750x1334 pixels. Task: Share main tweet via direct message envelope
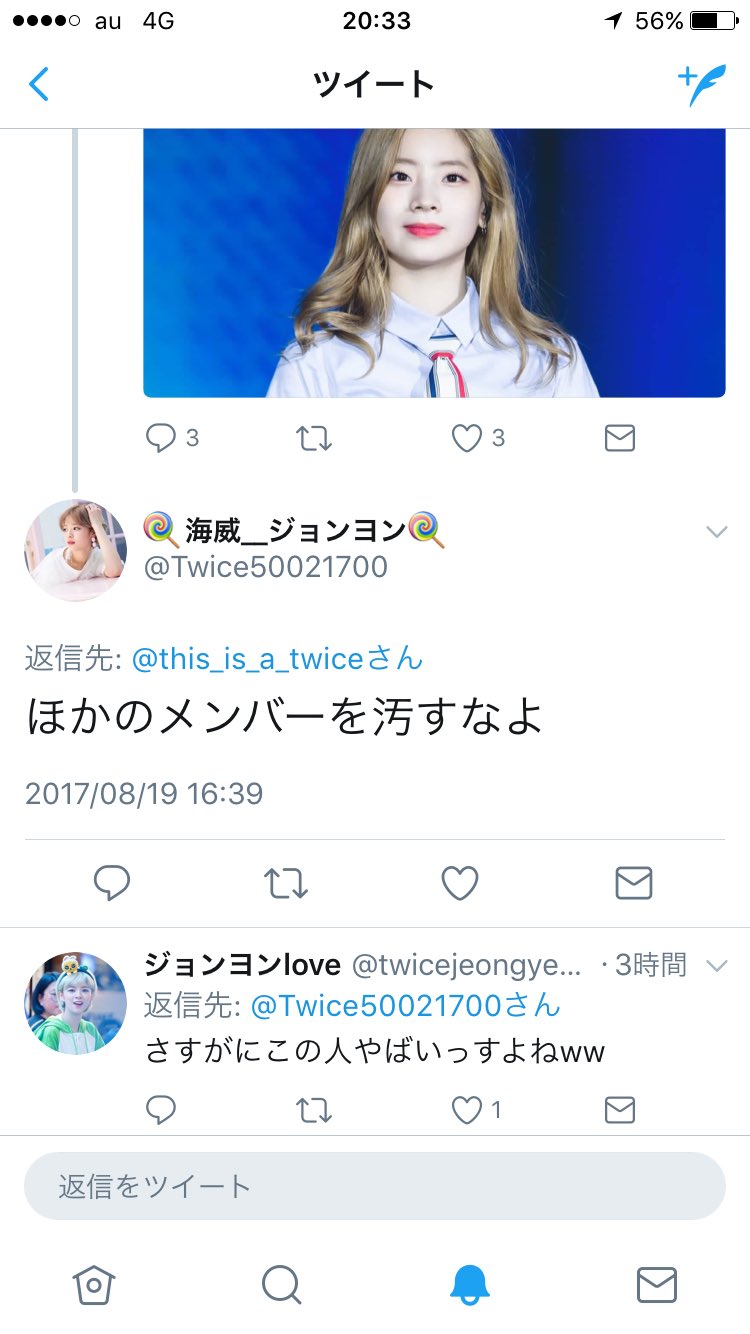tap(633, 883)
